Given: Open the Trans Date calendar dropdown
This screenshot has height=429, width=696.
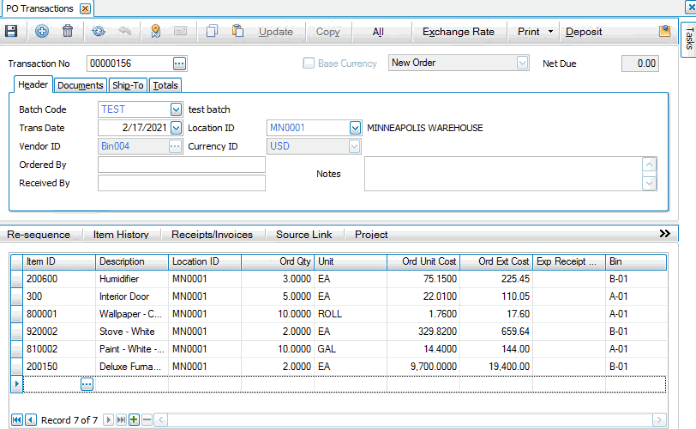Looking at the screenshot, I should tap(176, 128).
